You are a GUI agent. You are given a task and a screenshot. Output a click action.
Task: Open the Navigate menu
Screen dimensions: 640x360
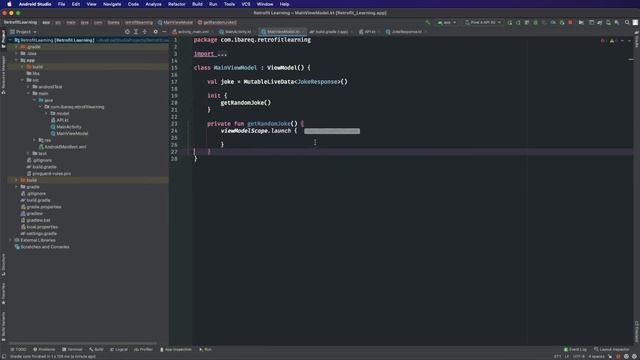pyautogui.click(x=112, y=4)
